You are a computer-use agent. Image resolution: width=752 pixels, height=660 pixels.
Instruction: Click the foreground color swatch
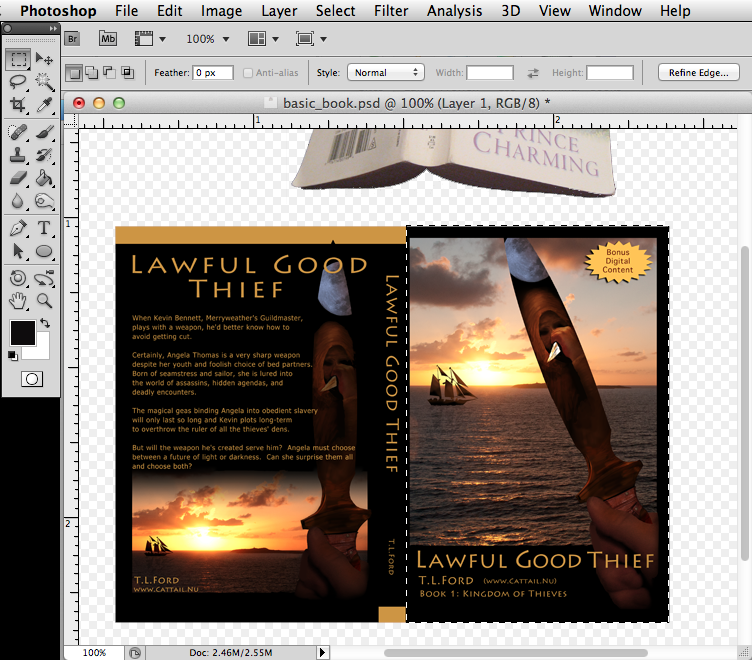click(x=23, y=333)
